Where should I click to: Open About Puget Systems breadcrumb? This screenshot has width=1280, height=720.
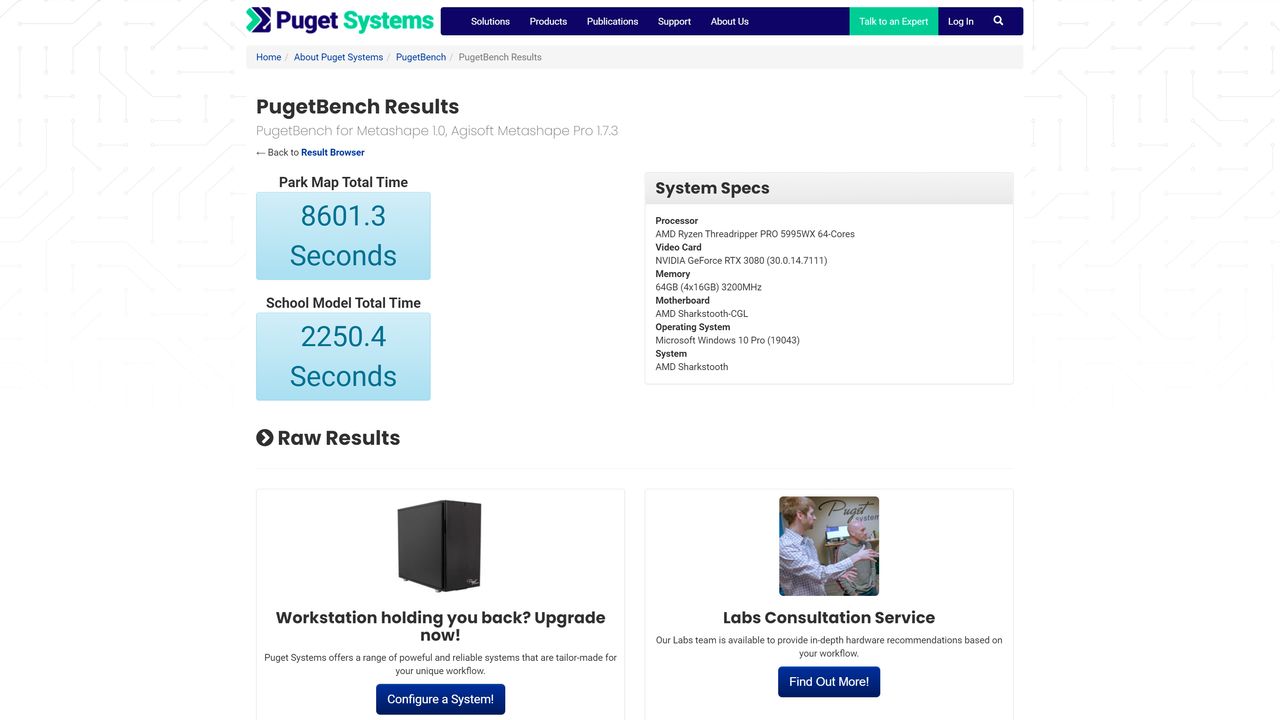[338, 57]
